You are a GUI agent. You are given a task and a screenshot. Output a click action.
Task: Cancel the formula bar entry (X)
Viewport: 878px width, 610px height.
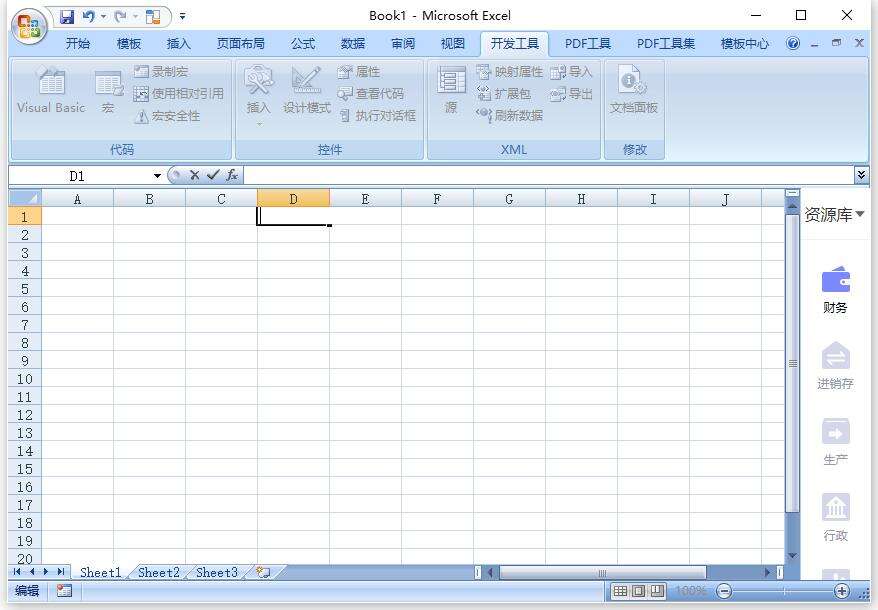click(194, 175)
